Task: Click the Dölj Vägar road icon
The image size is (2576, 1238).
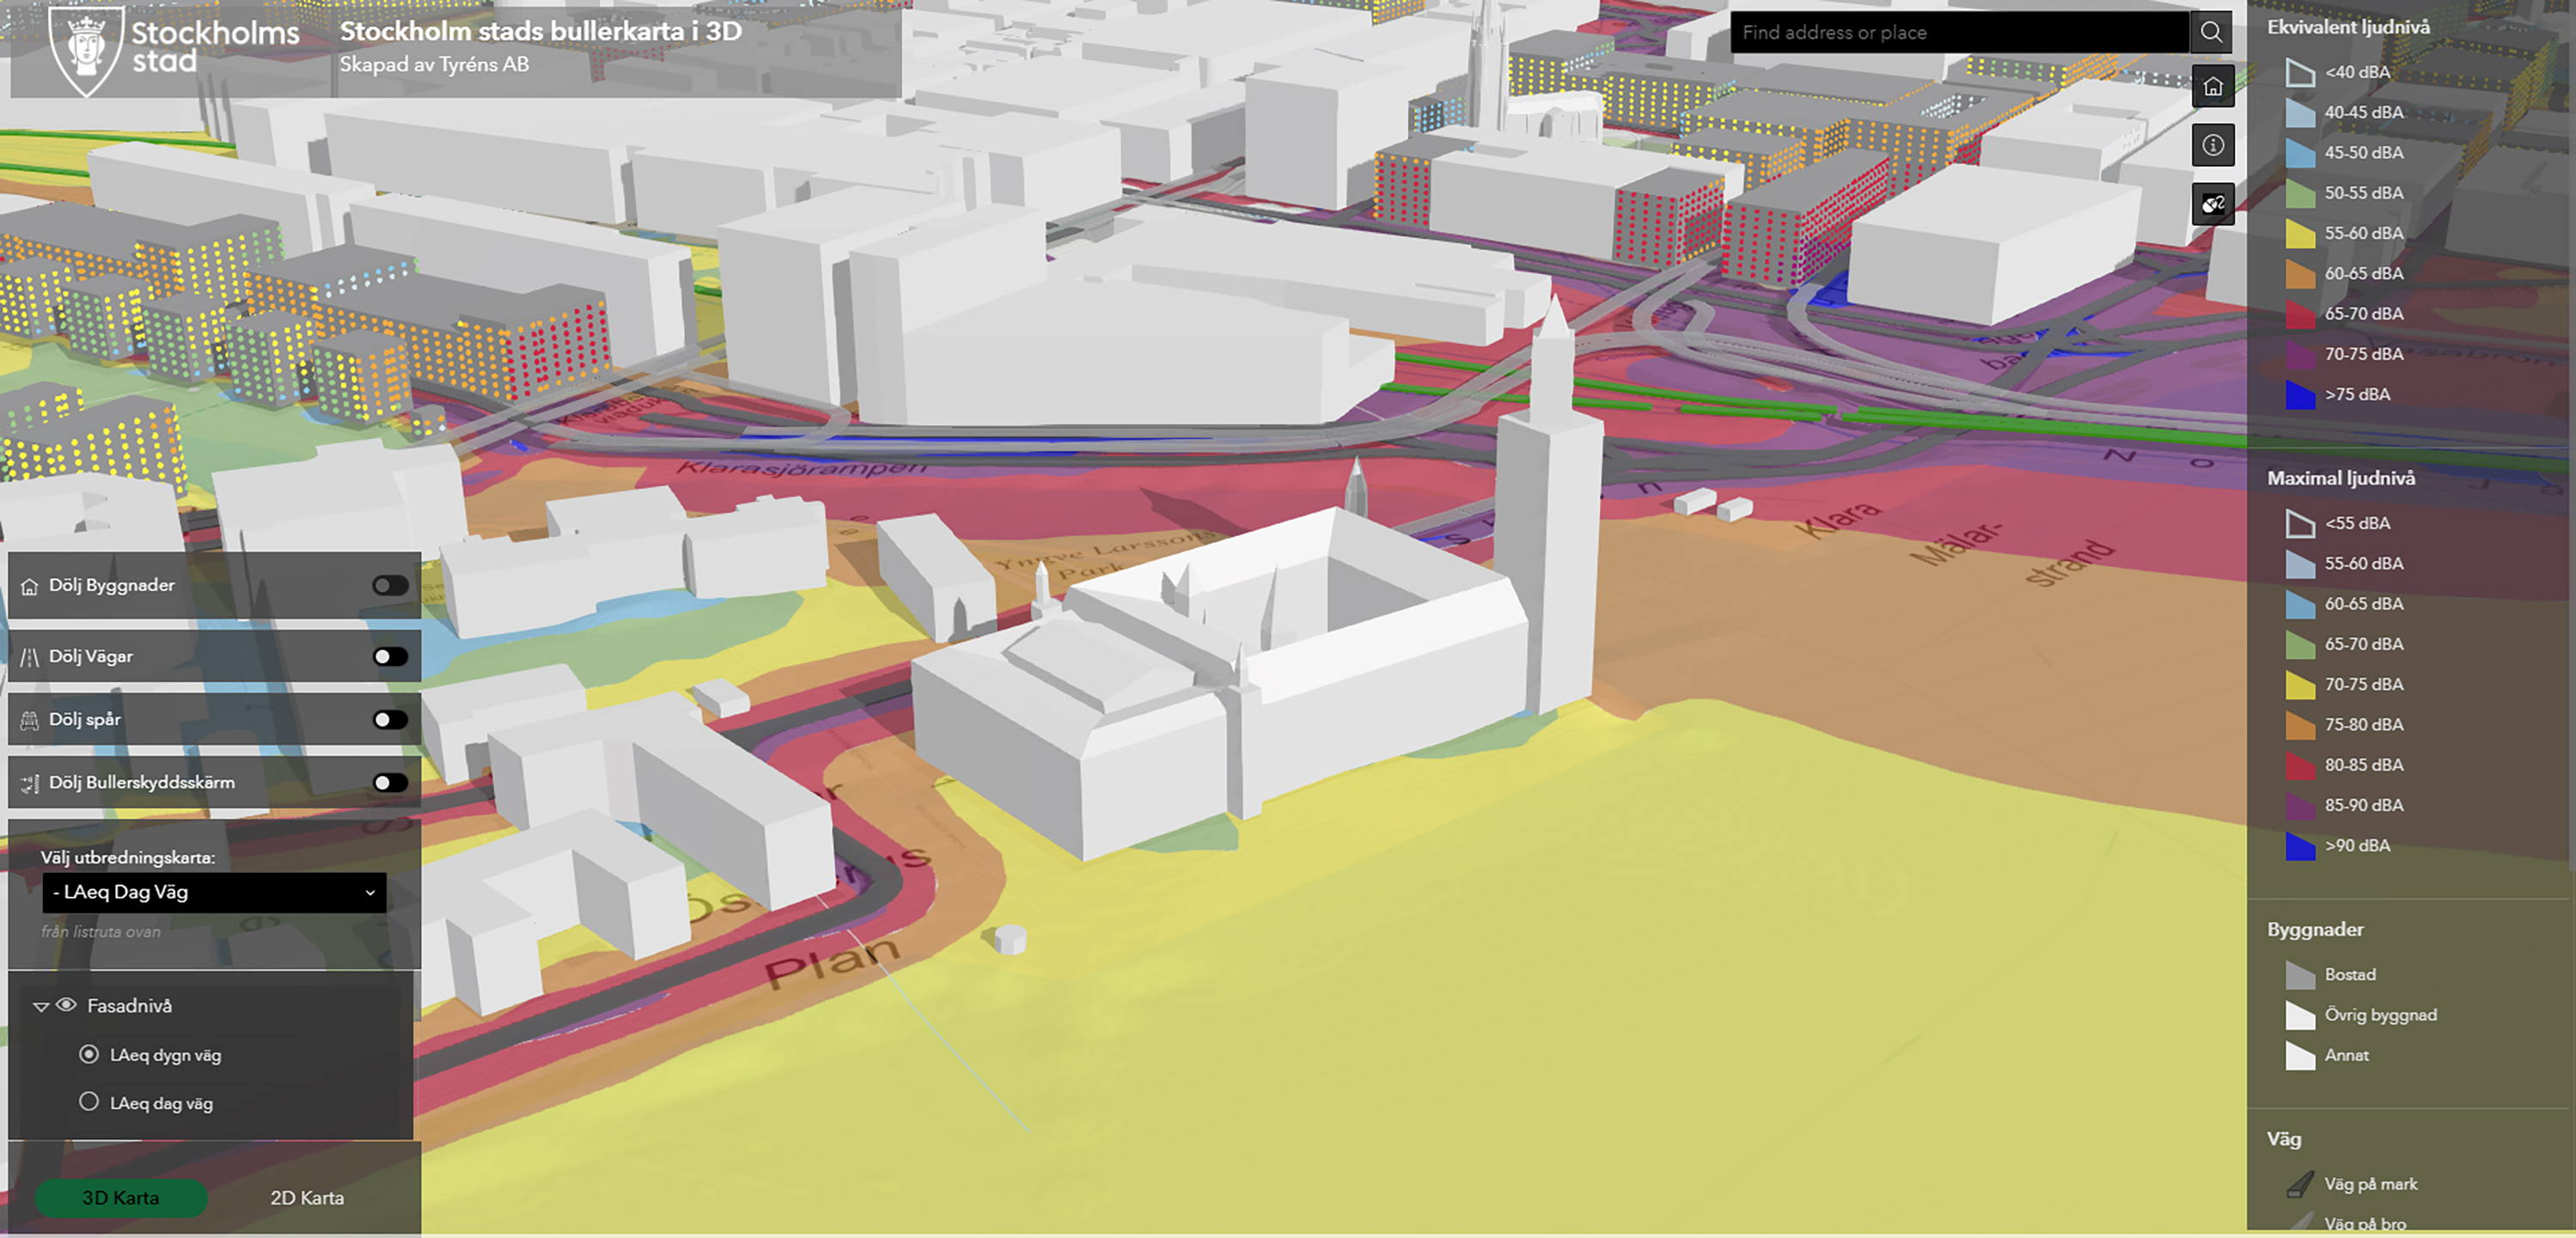Action: [x=31, y=655]
